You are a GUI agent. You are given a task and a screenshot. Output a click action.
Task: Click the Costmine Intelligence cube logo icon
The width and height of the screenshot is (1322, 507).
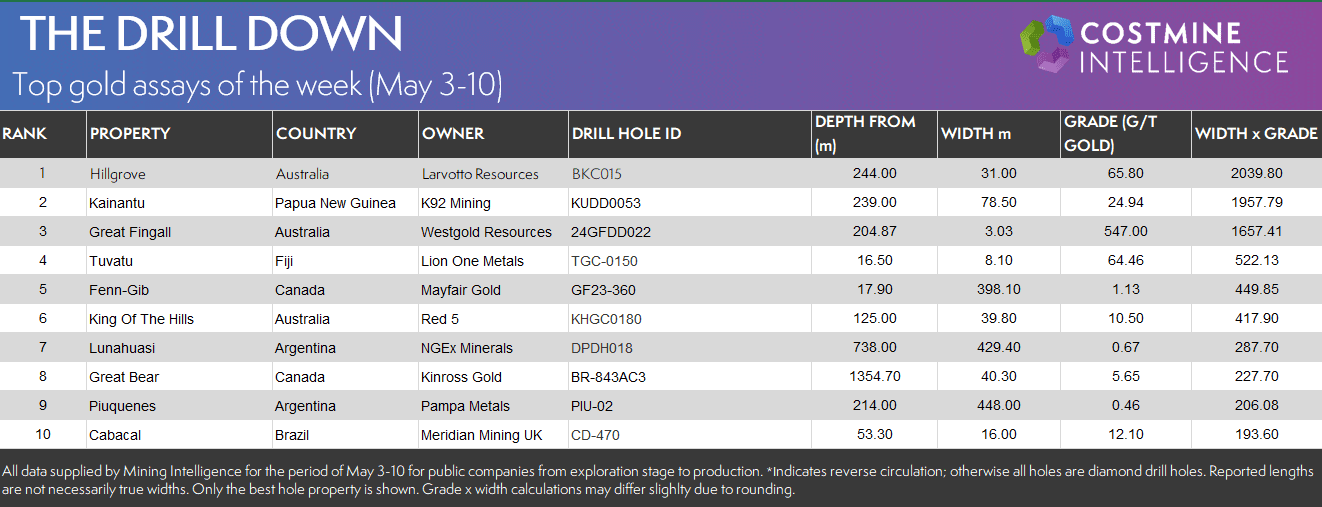[1046, 46]
